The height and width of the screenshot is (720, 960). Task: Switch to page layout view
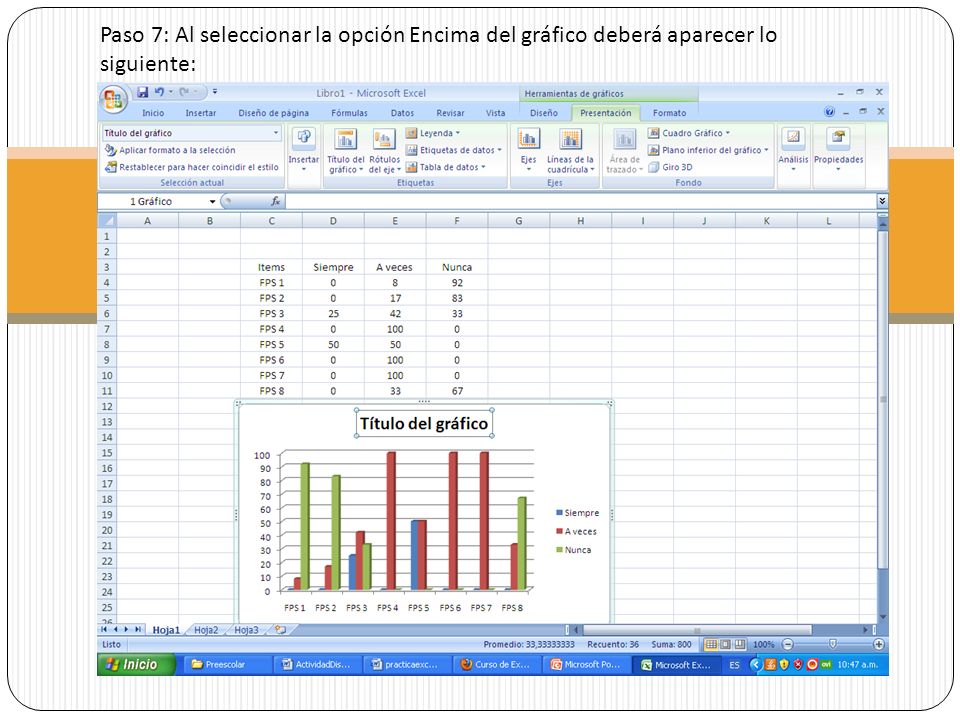coord(726,644)
